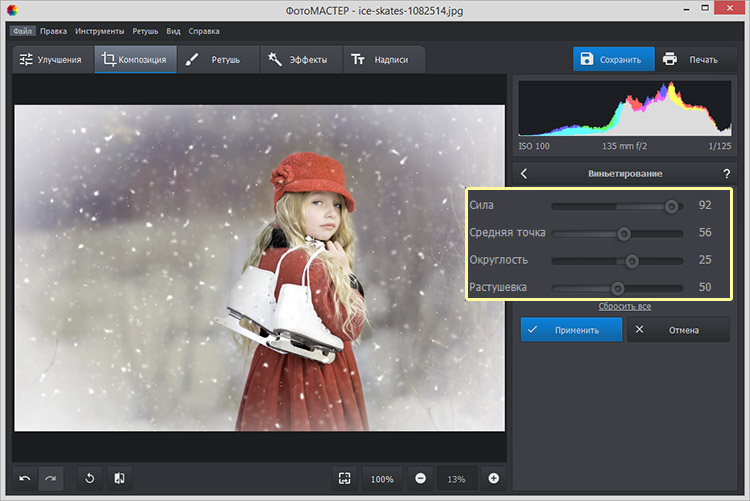The width and height of the screenshot is (750, 501).
Task: Click the Применить button
Action: pos(572,330)
